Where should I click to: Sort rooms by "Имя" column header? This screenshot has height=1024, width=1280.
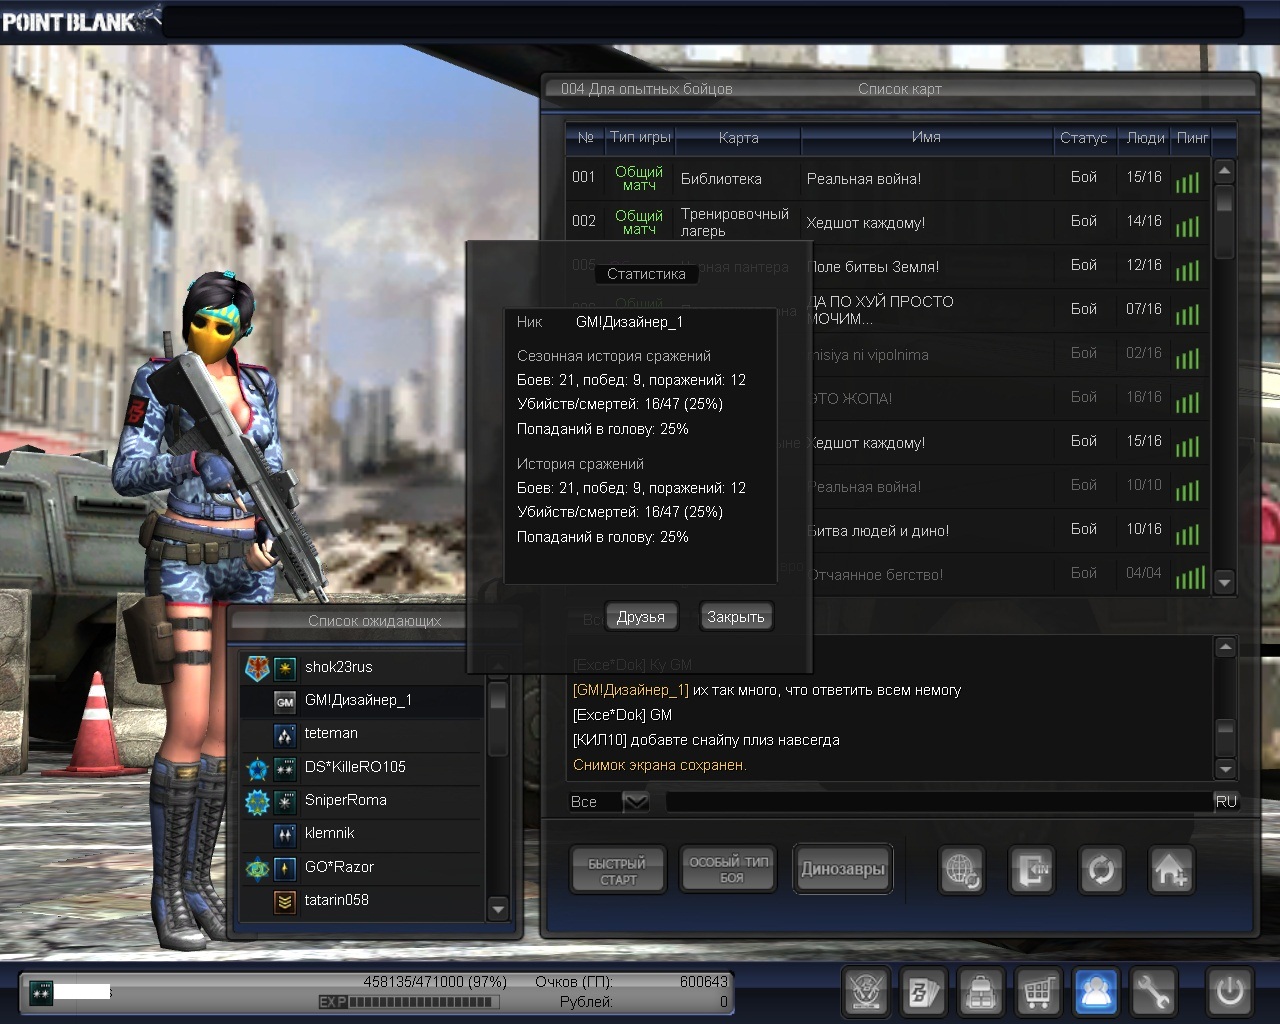pyautogui.click(x=926, y=137)
